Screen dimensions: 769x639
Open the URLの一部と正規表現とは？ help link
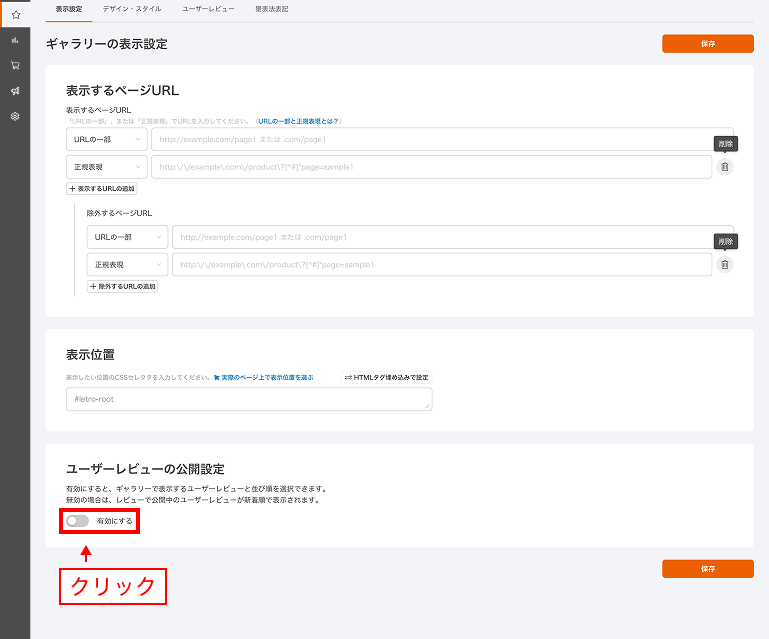point(298,121)
